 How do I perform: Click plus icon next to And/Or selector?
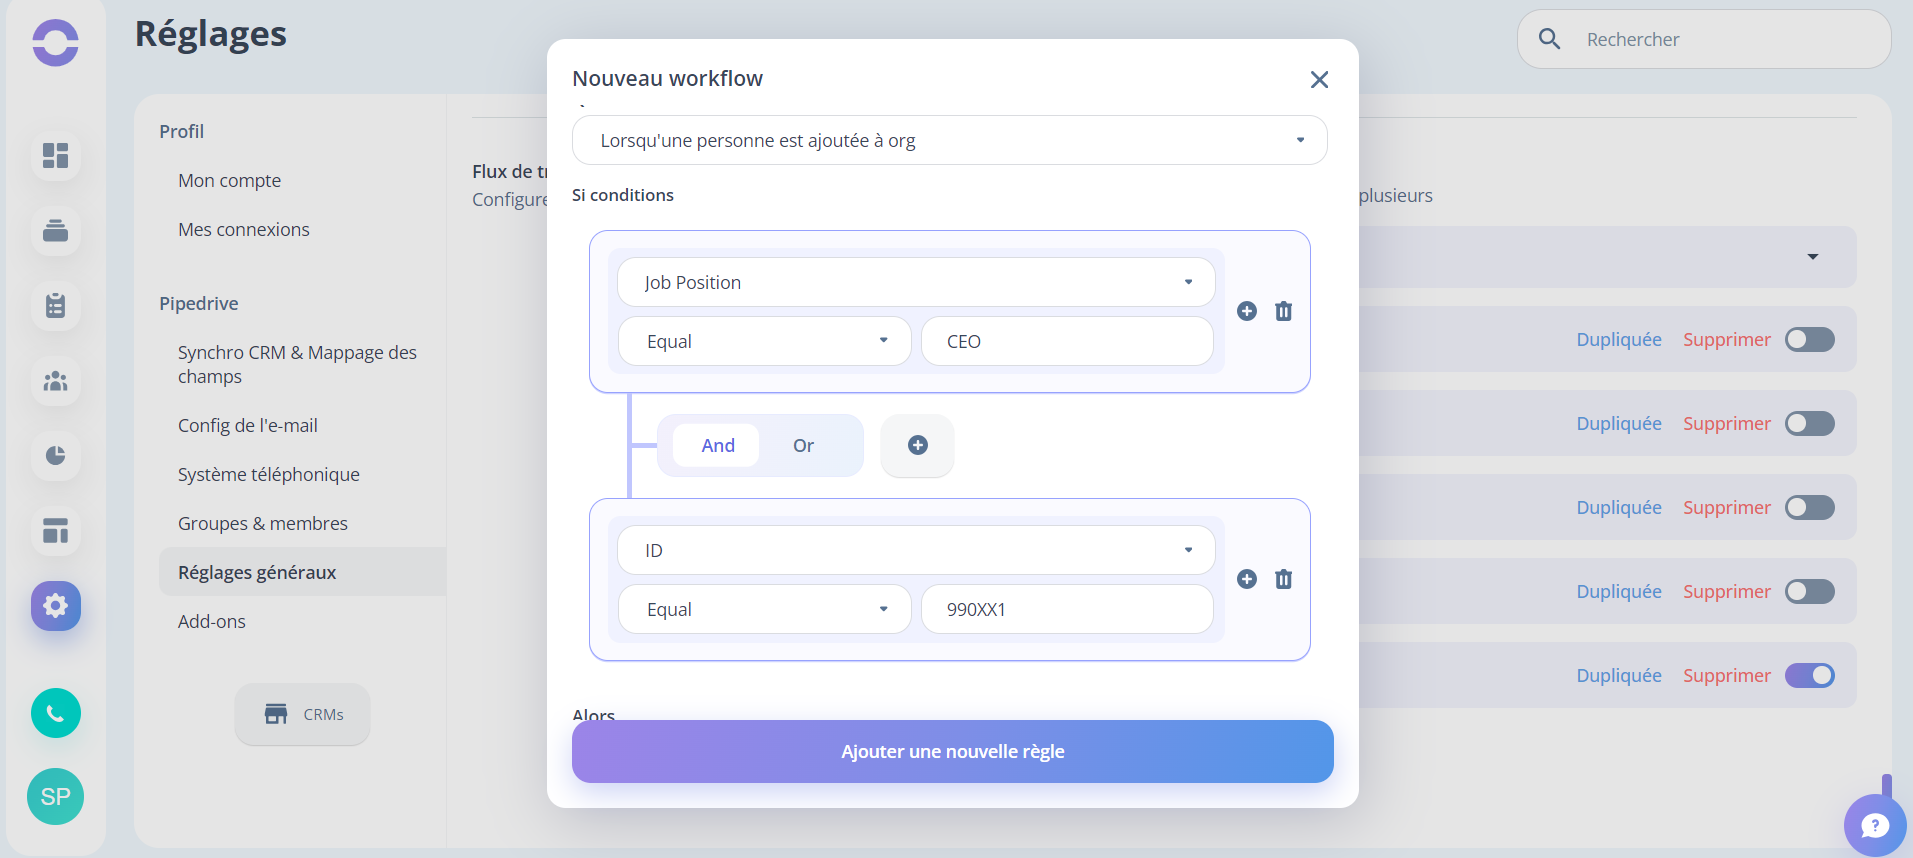[917, 445]
